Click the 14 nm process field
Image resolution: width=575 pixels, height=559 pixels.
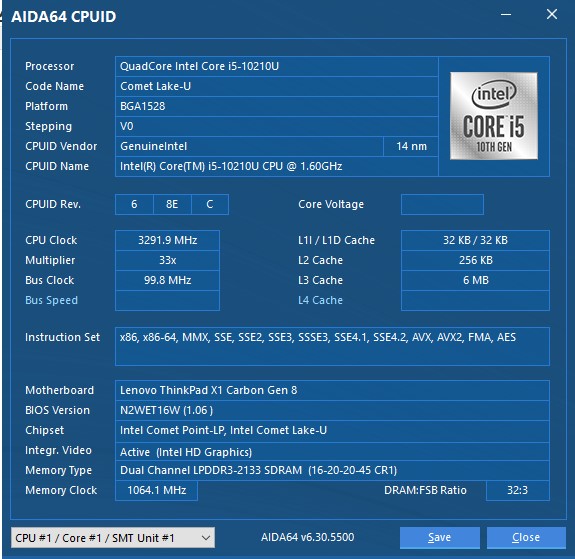click(411, 146)
